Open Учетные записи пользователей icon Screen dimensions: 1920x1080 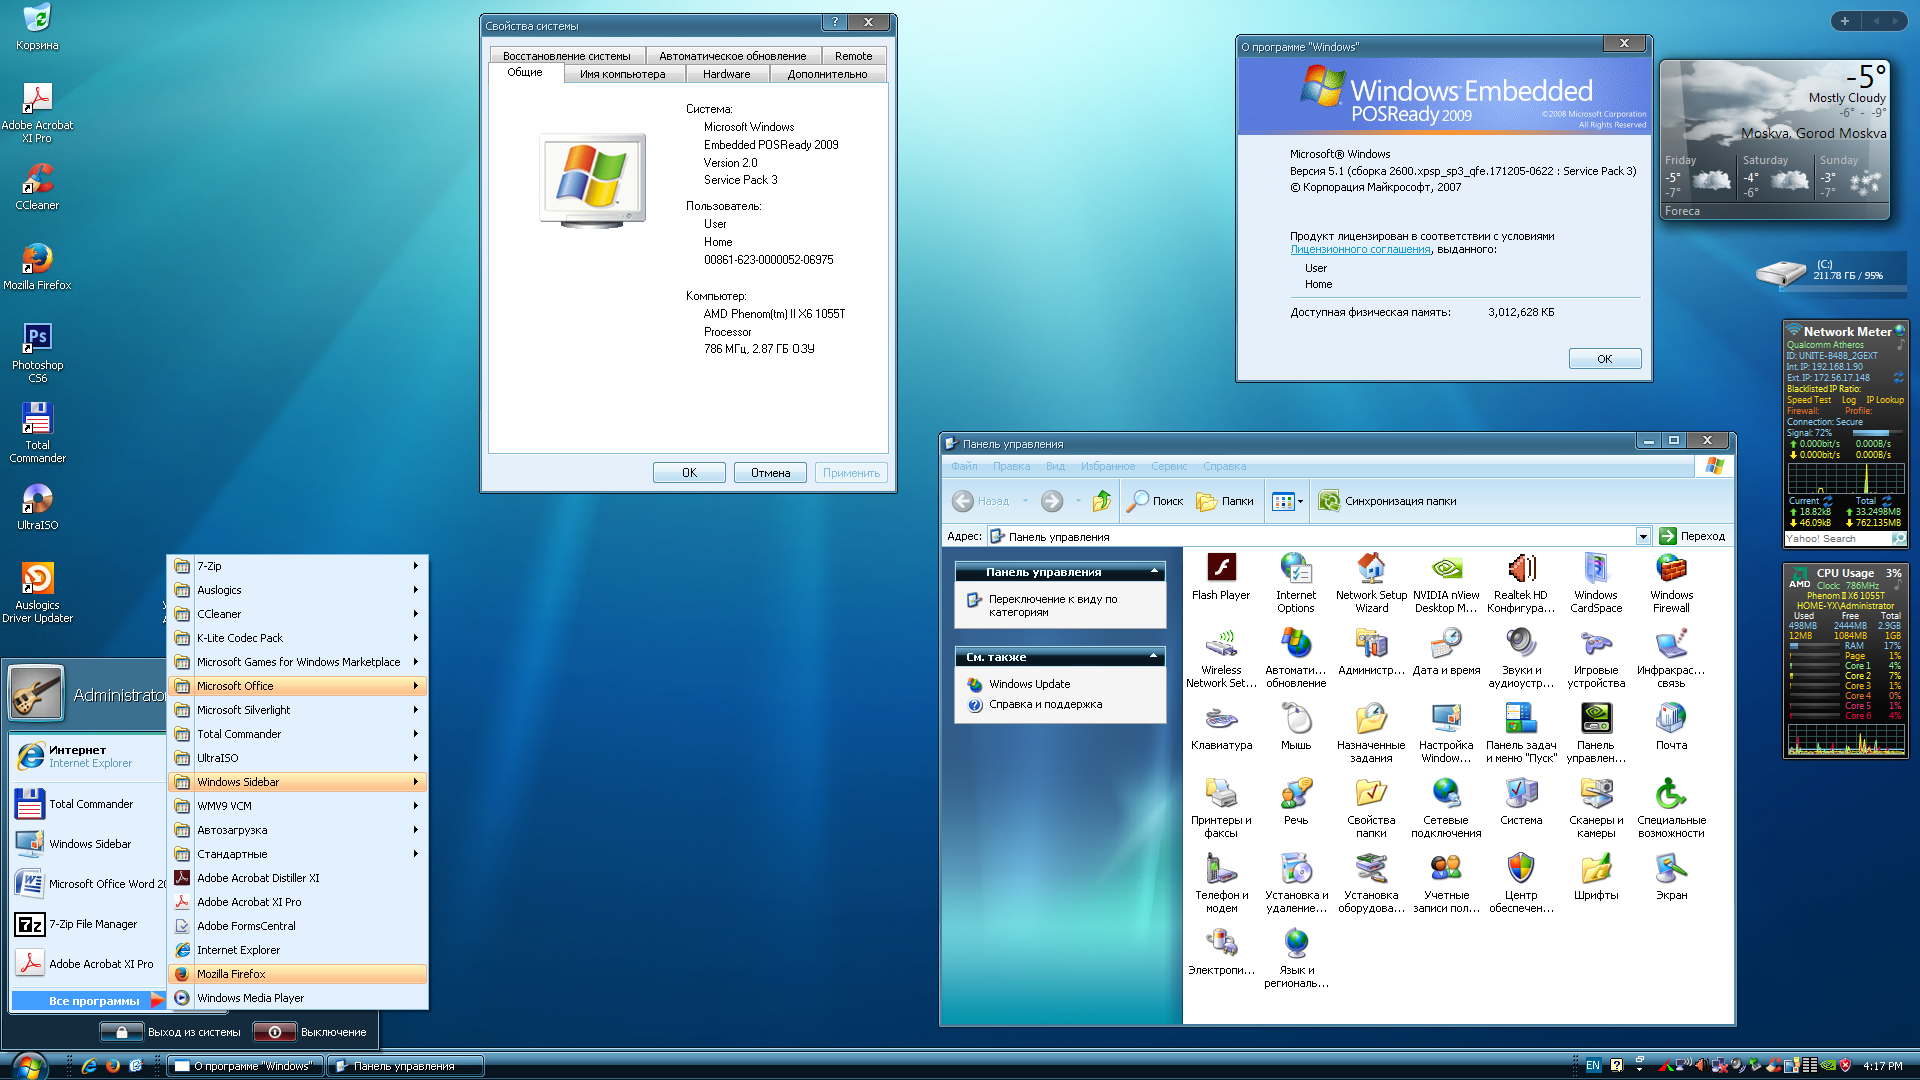pos(1446,884)
